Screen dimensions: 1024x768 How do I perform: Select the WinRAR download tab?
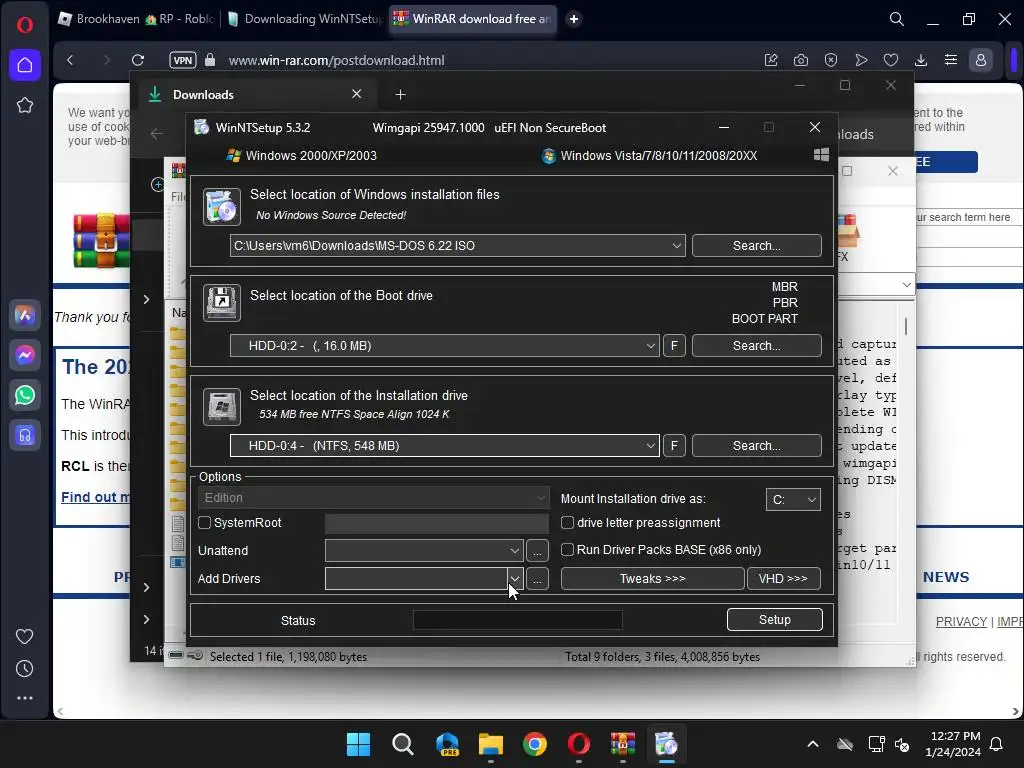coord(472,19)
